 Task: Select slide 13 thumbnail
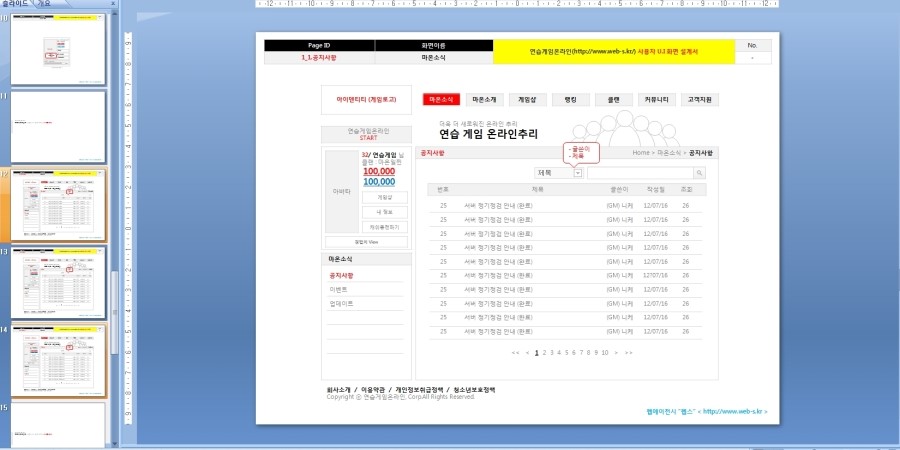(58, 282)
